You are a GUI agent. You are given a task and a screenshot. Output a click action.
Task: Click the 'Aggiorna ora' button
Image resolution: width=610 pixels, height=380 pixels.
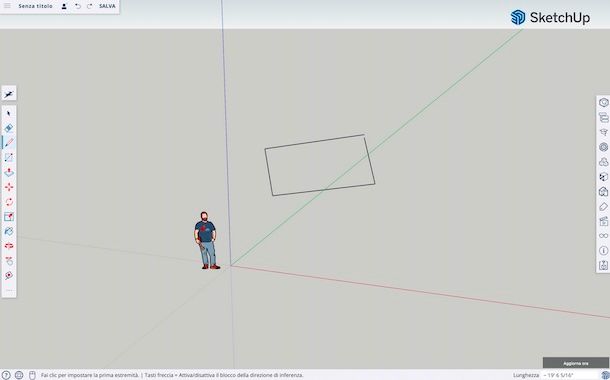point(576,363)
